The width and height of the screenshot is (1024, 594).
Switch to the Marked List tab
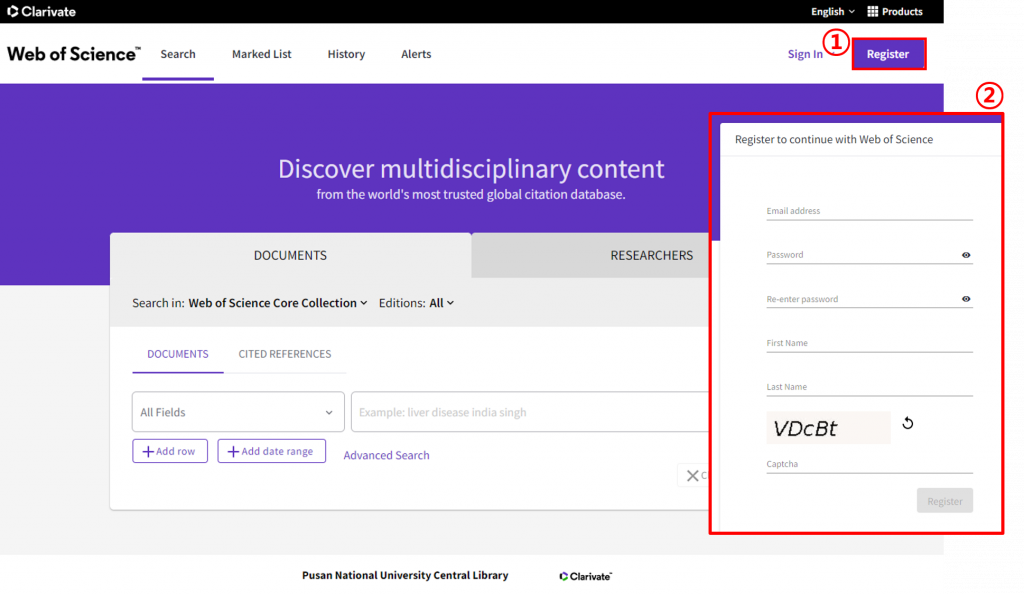pos(262,54)
